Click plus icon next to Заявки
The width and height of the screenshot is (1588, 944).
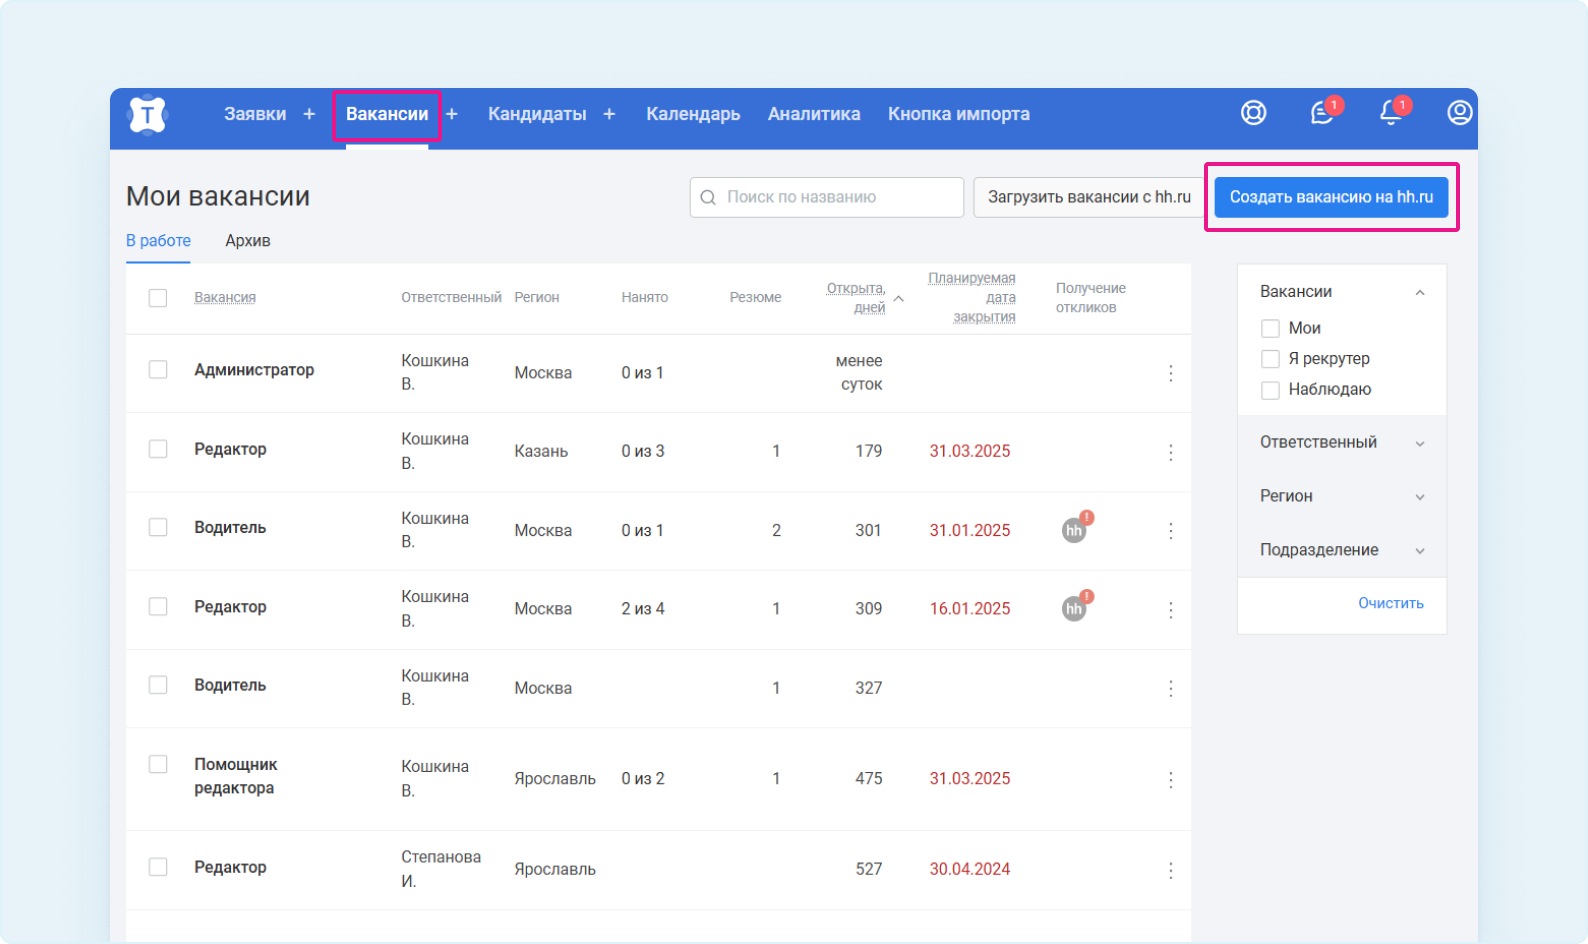tap(309, 114)
